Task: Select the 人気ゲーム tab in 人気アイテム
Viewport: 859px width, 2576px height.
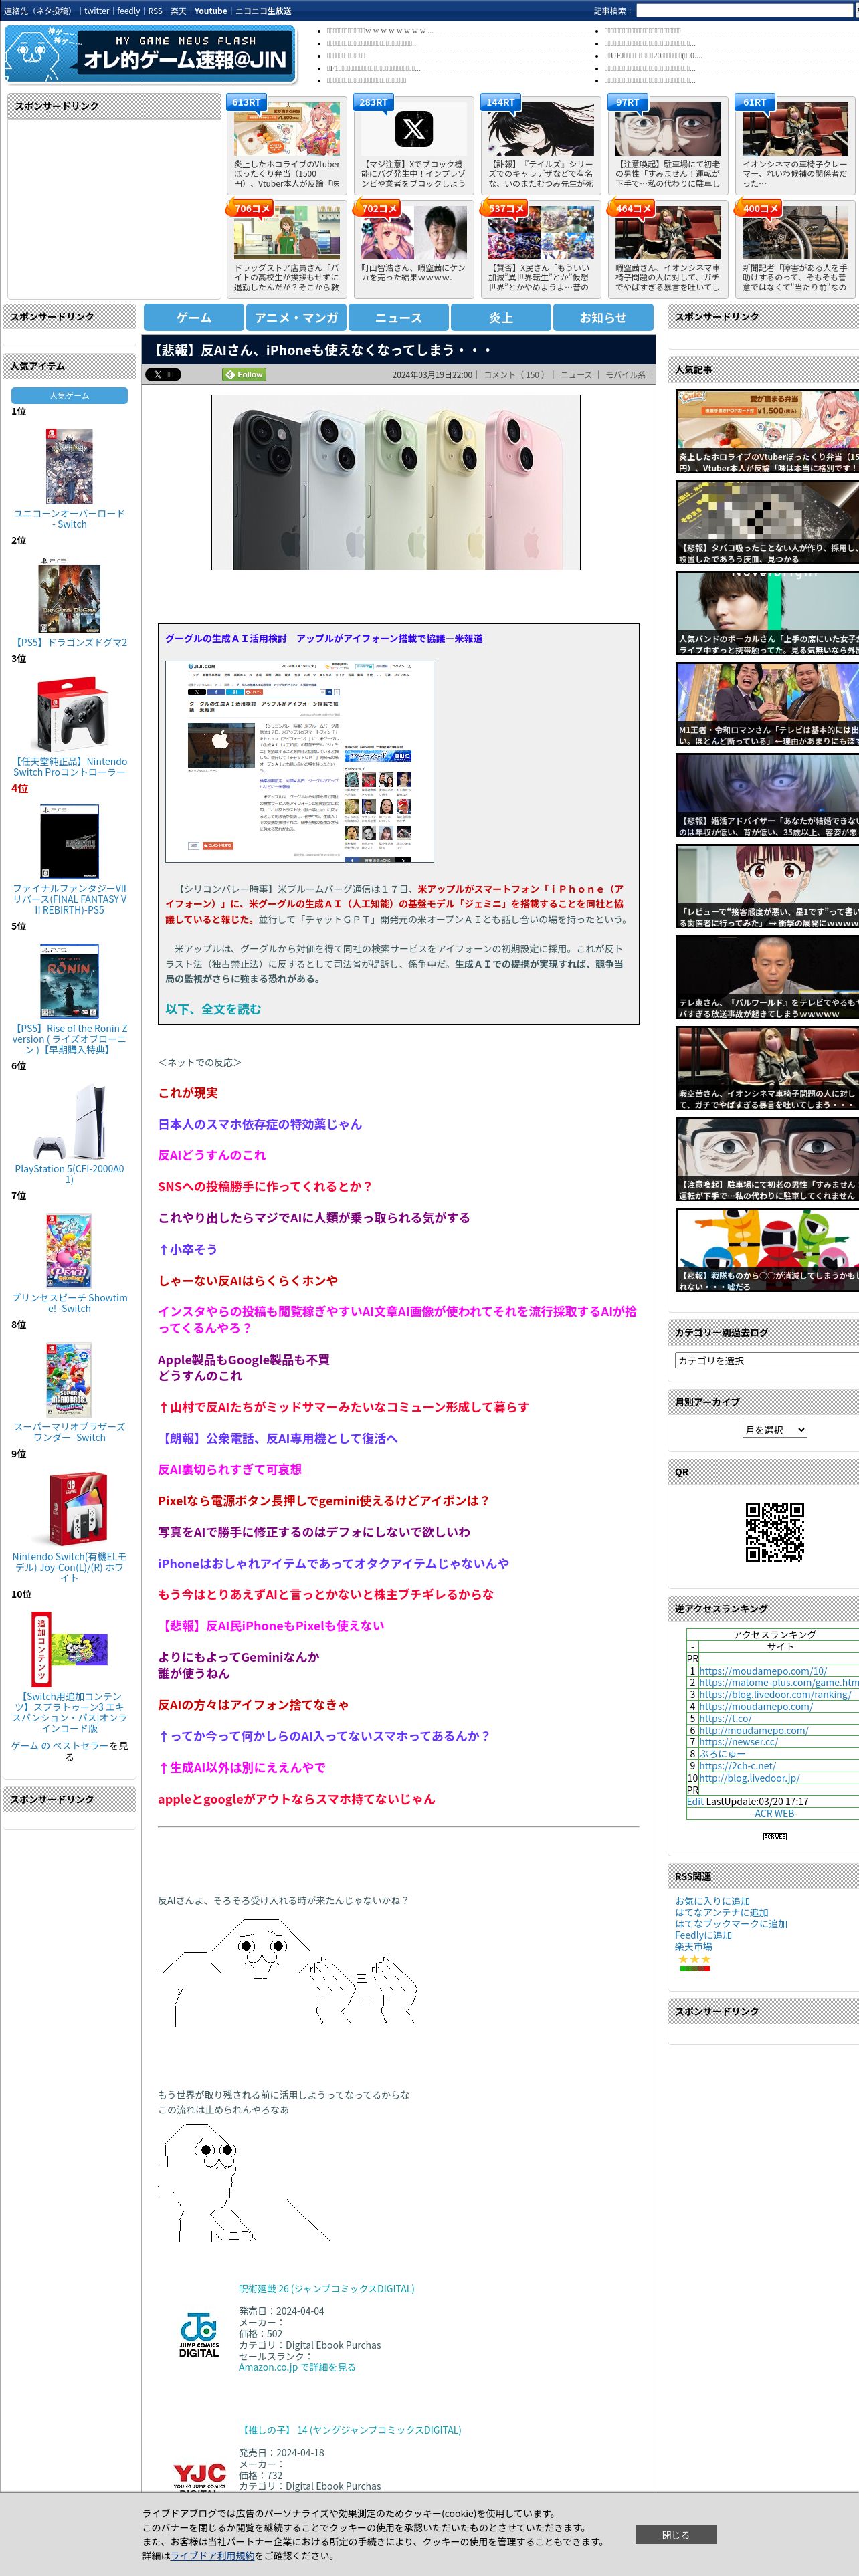Action: pyautogui.click(x=69, y=395)
